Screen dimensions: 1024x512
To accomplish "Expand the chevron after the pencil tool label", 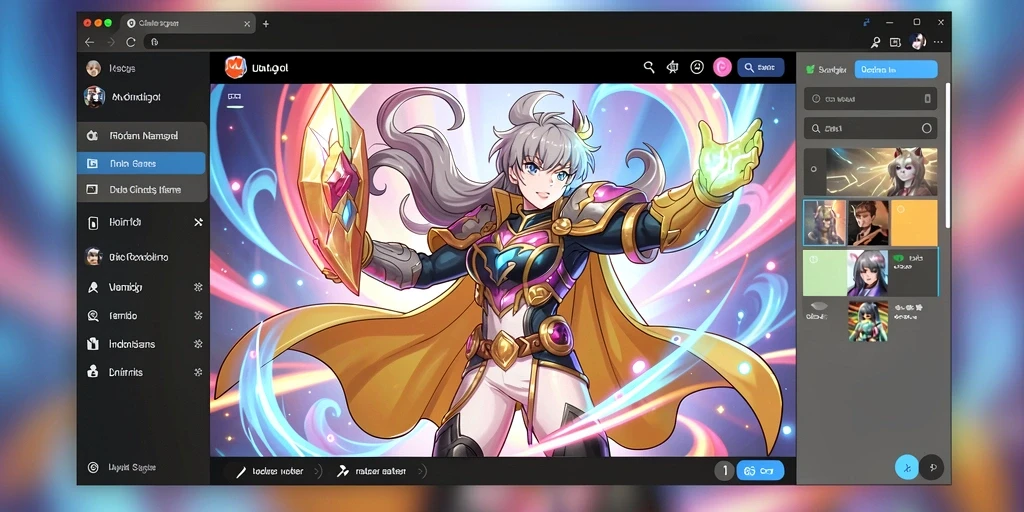I will click(317, 472).
